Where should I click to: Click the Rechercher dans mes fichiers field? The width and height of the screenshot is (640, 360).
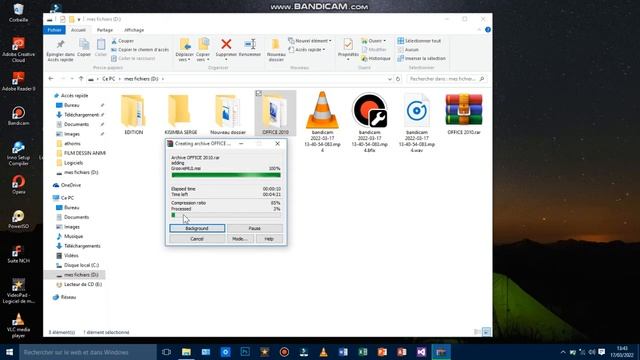click(x=446, y=79)
